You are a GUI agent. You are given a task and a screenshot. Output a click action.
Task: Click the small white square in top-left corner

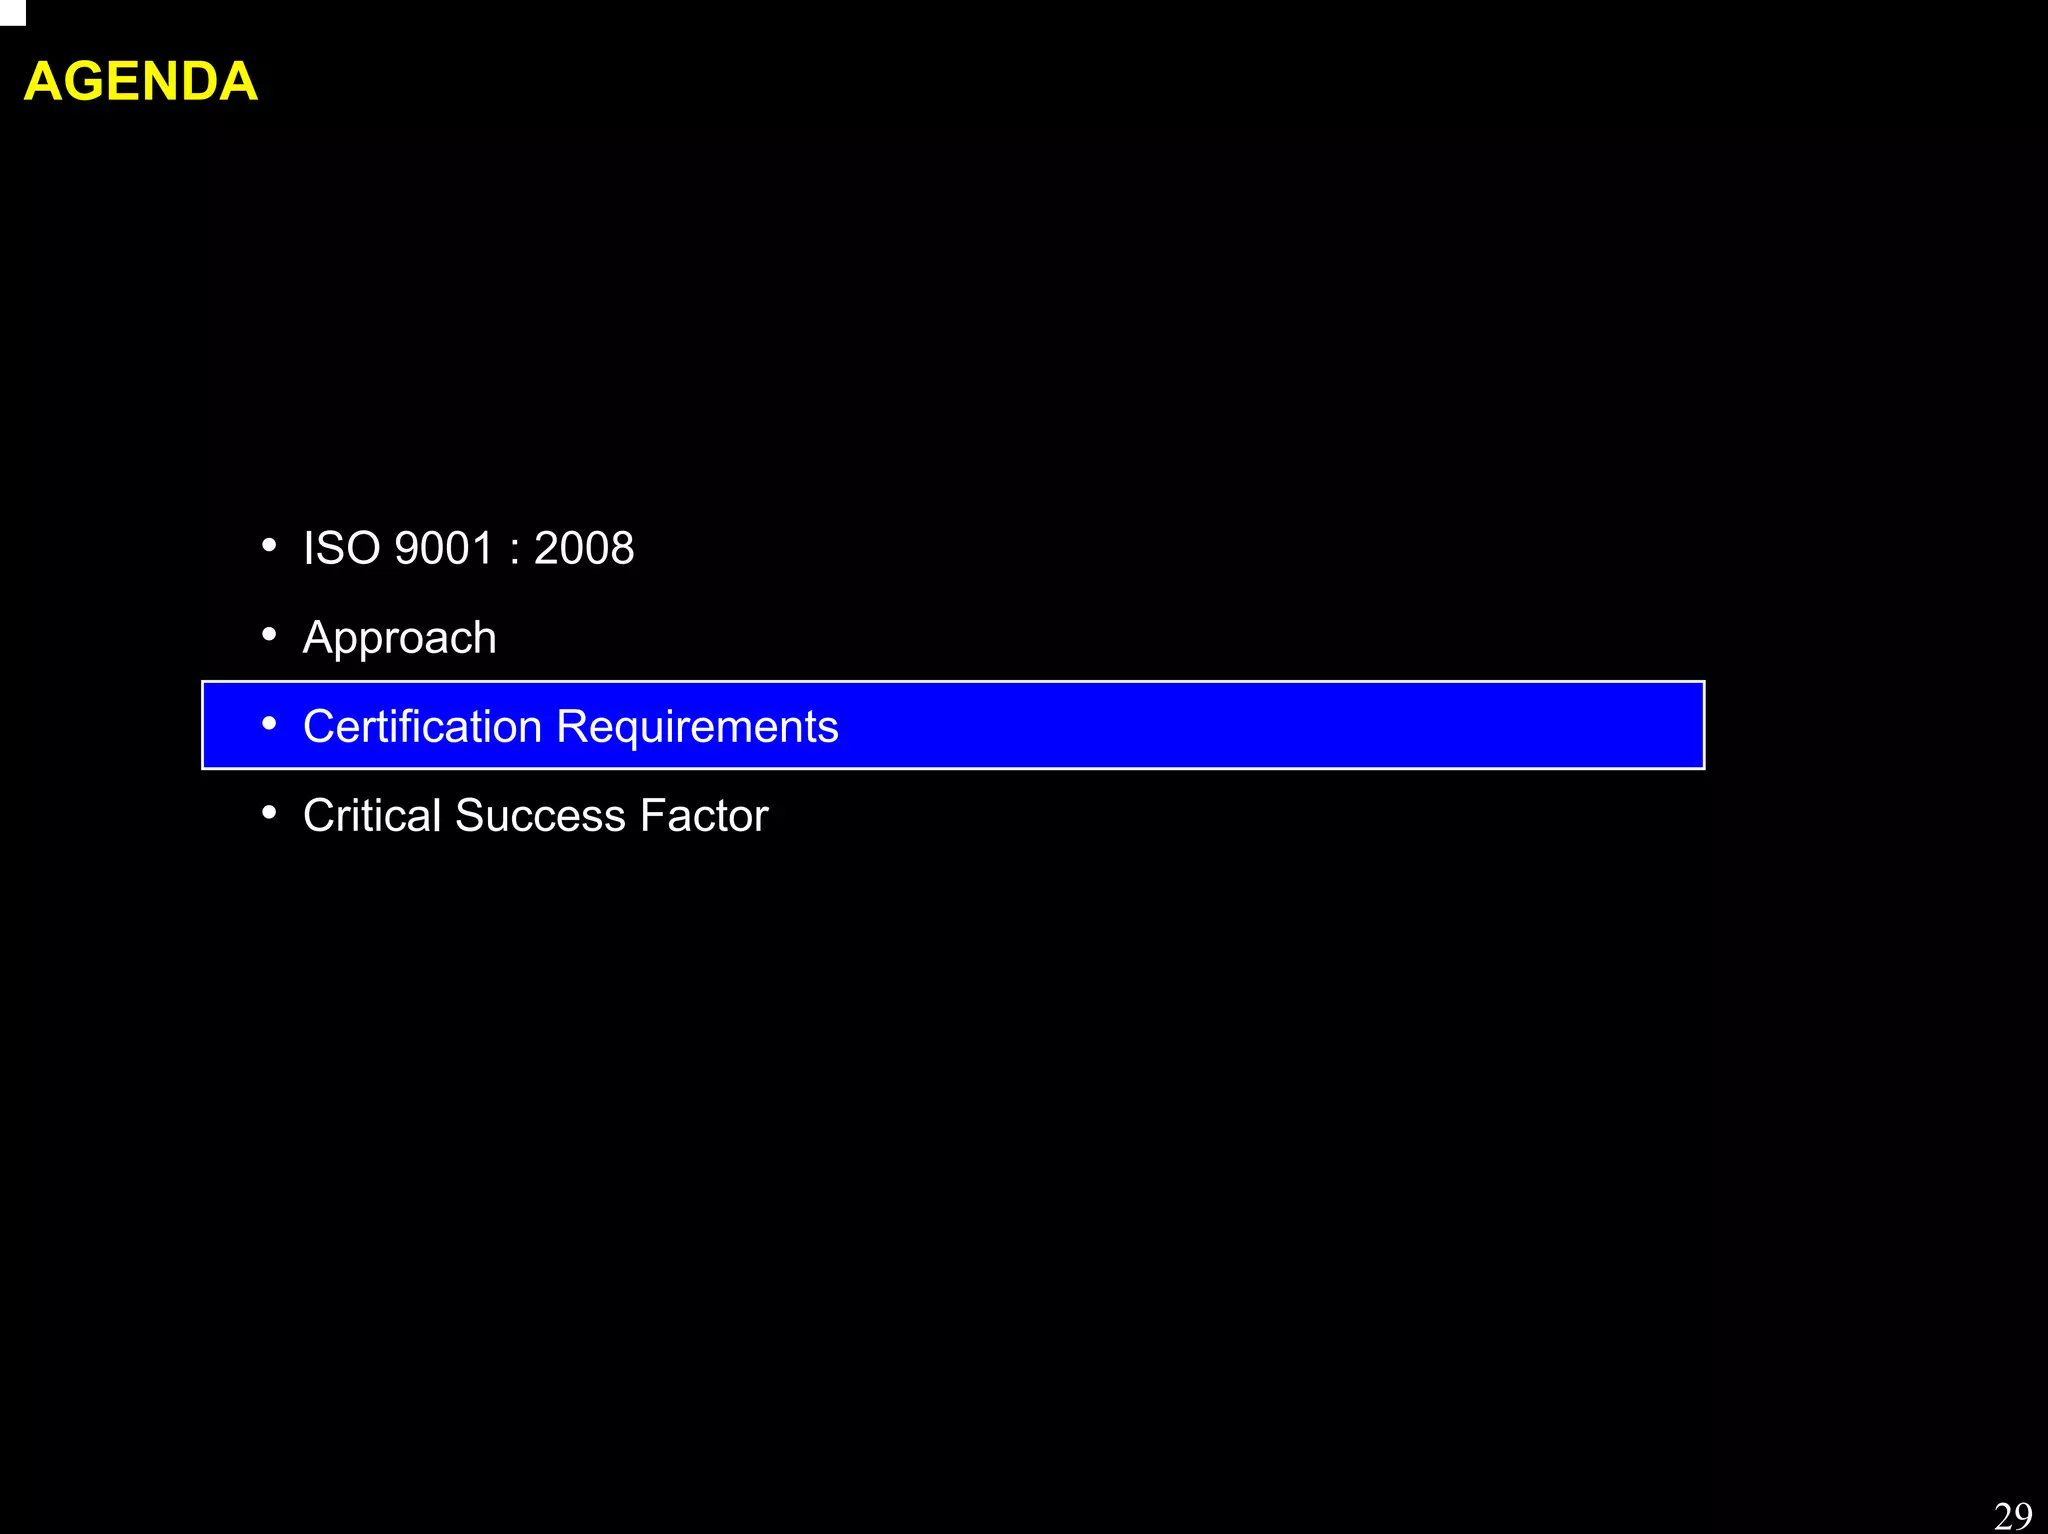pyautogui.click(x=12, y=12)
